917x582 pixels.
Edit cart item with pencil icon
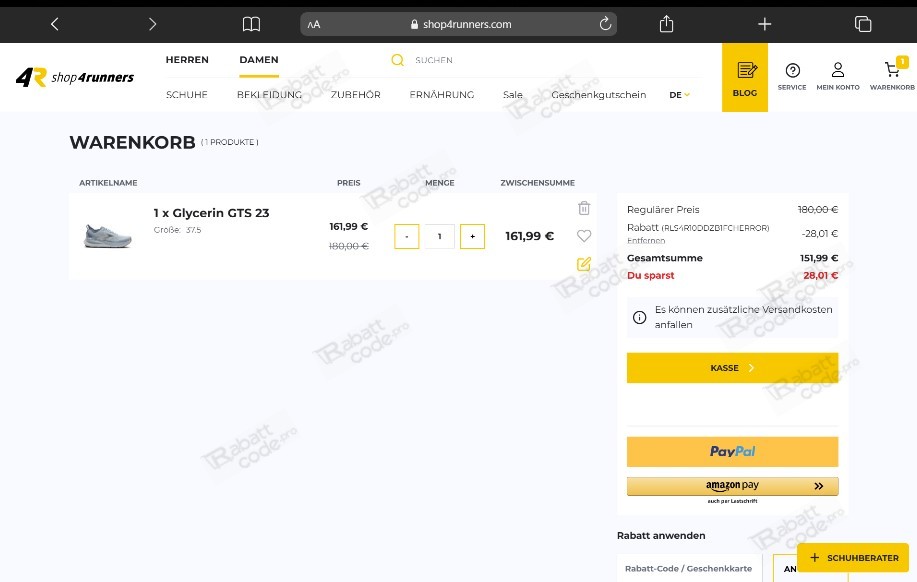click(584, 264)
